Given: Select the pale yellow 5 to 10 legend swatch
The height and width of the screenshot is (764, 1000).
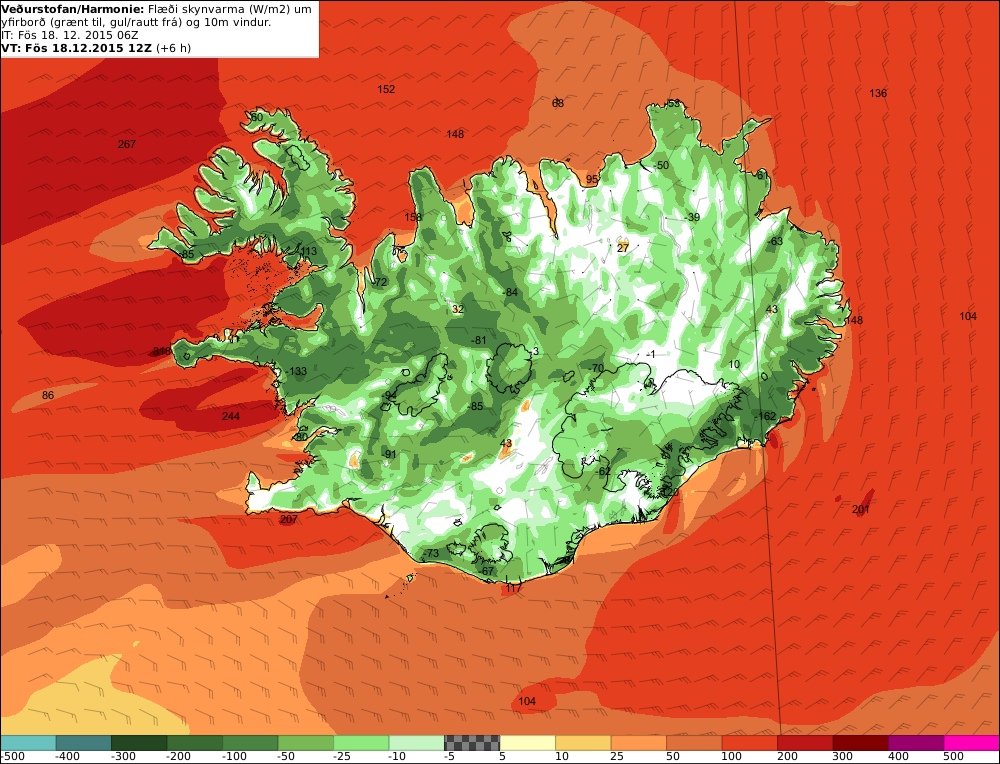Looking at the screenshot, I should 527,742.
